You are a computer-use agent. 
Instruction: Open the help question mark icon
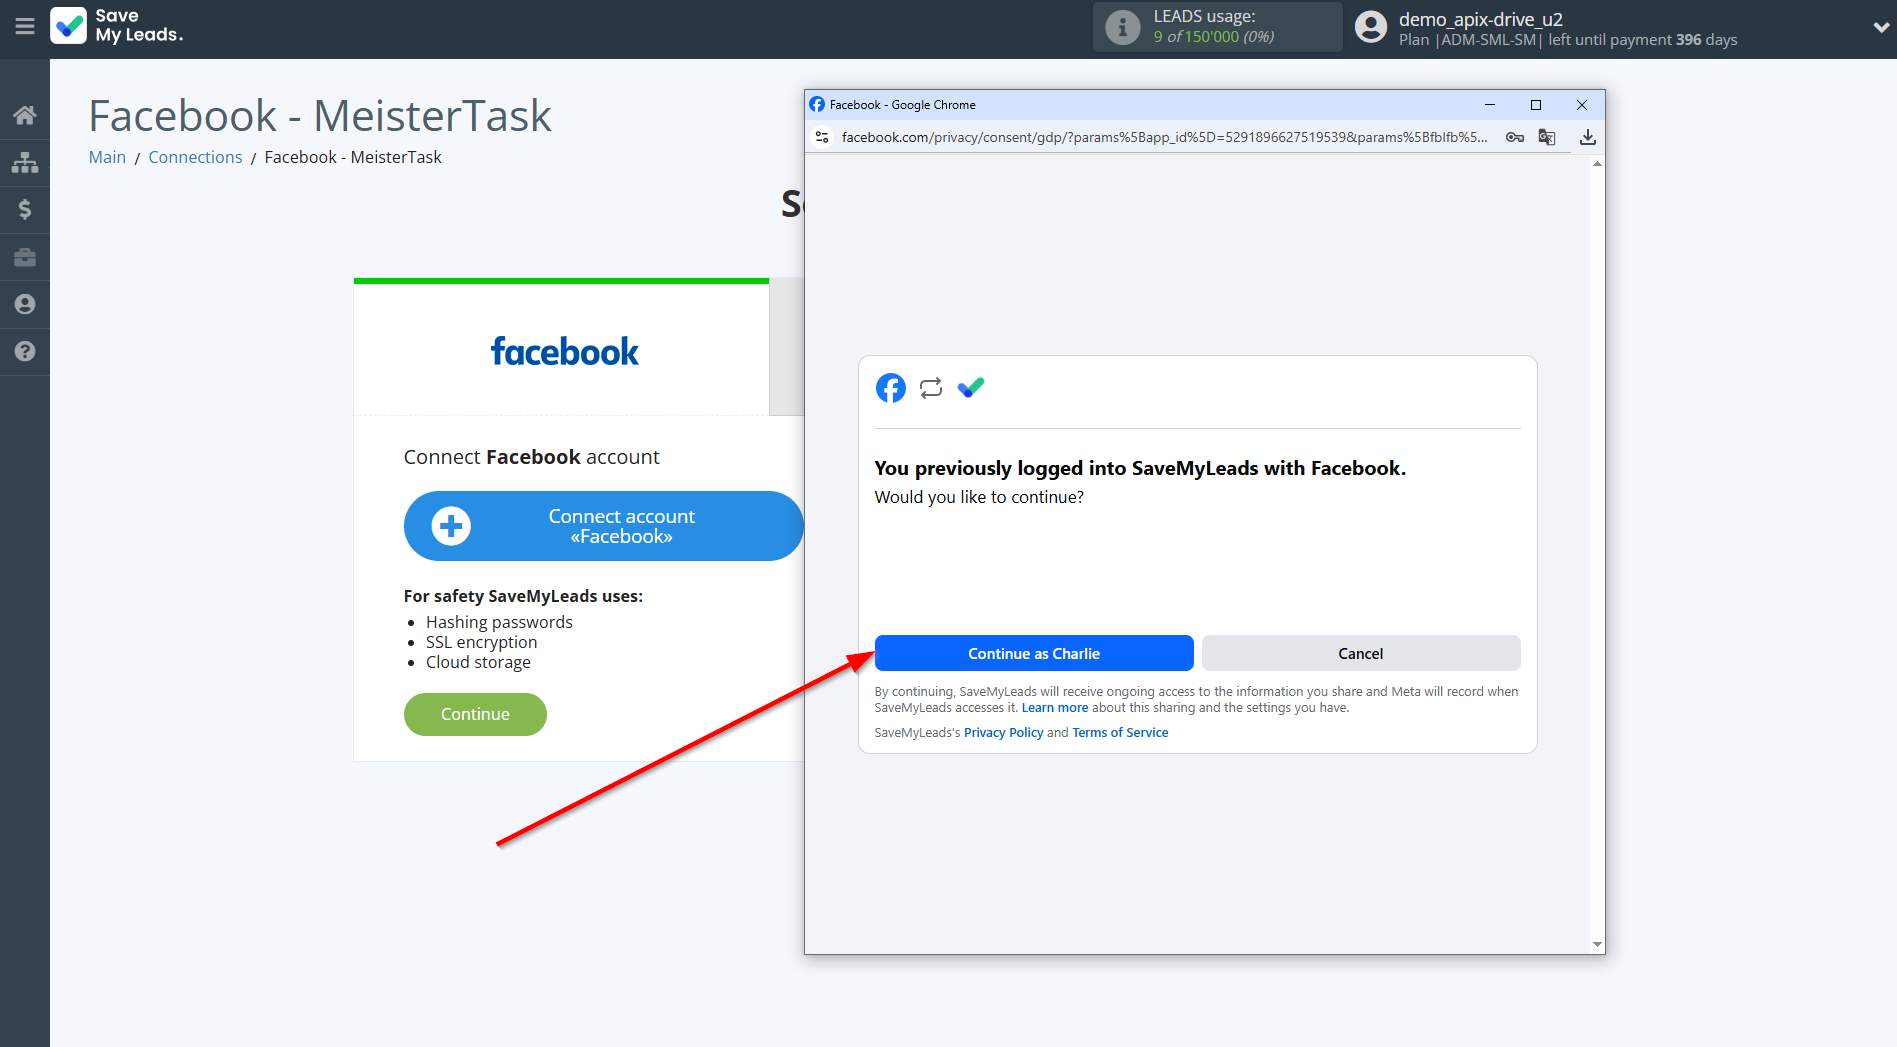click(x=25, y=351)
